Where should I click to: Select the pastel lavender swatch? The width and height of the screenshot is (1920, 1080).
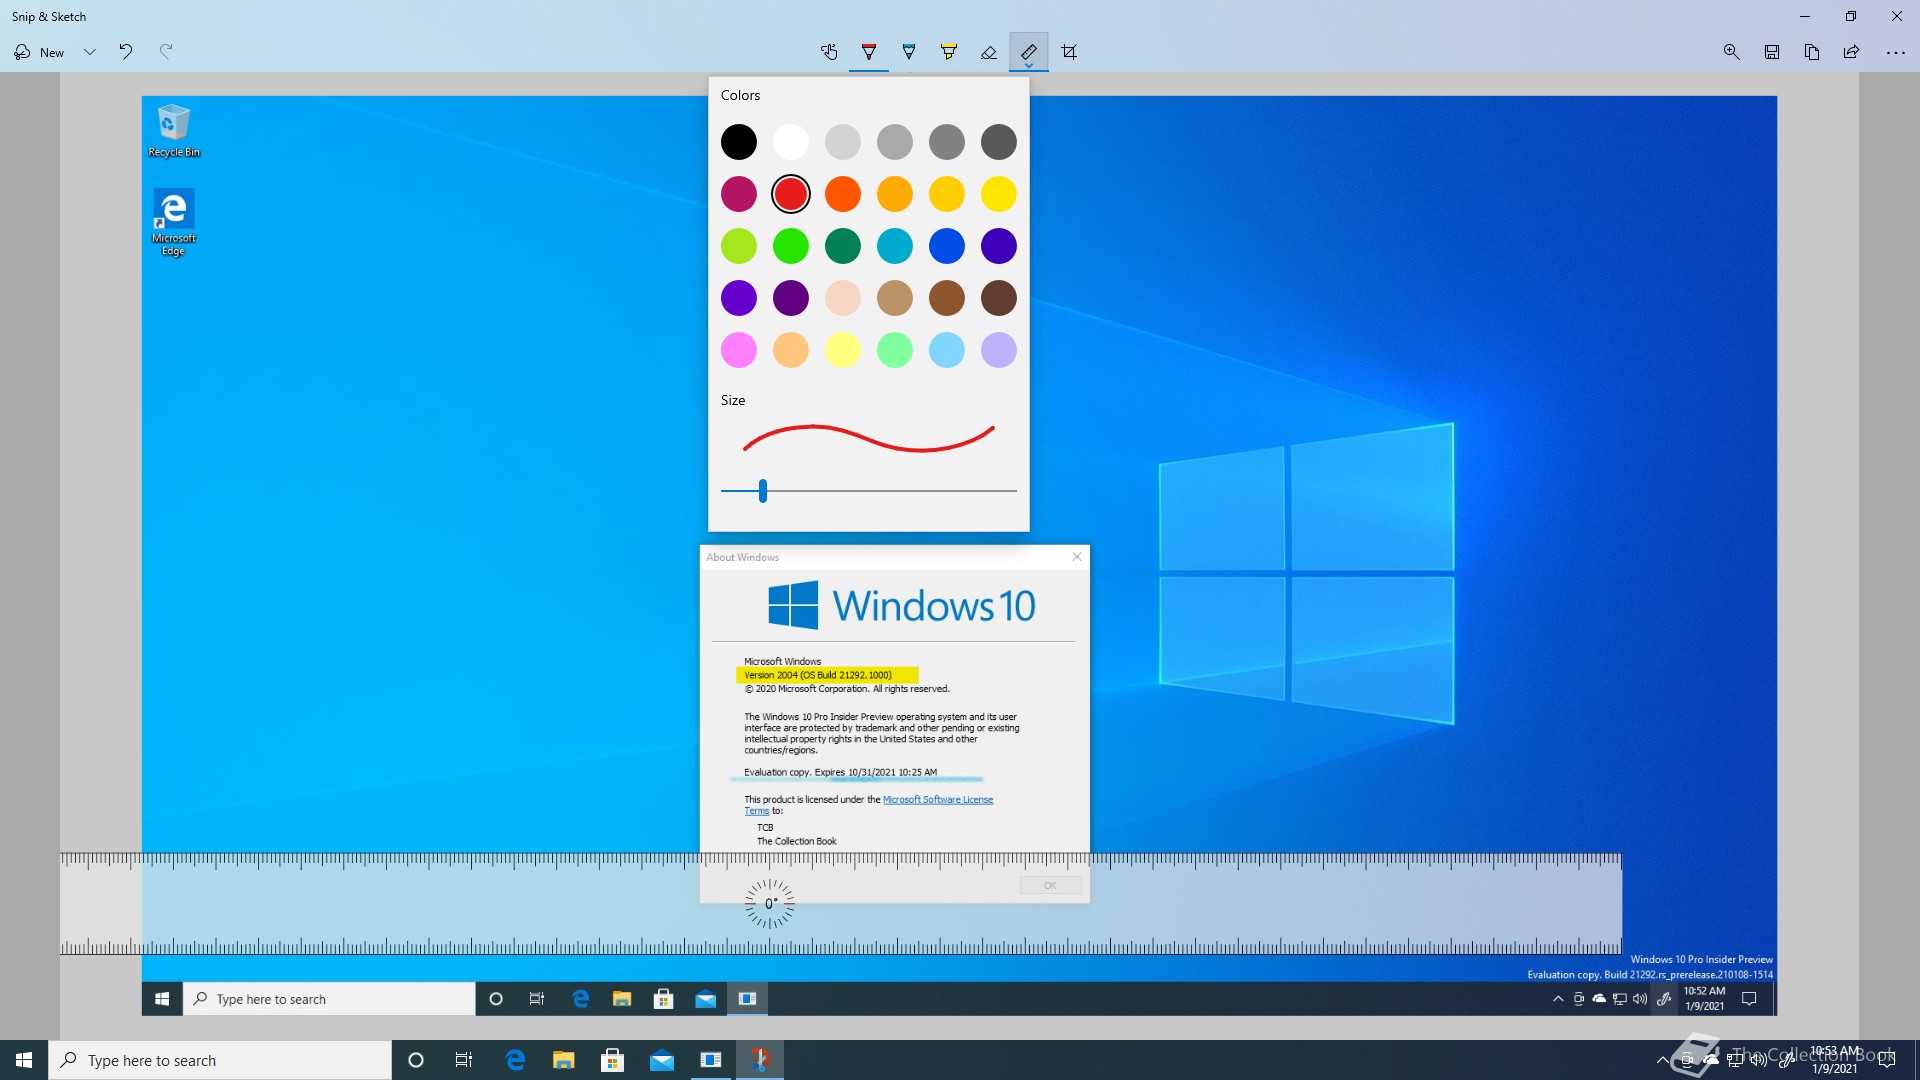coord(999,350)
